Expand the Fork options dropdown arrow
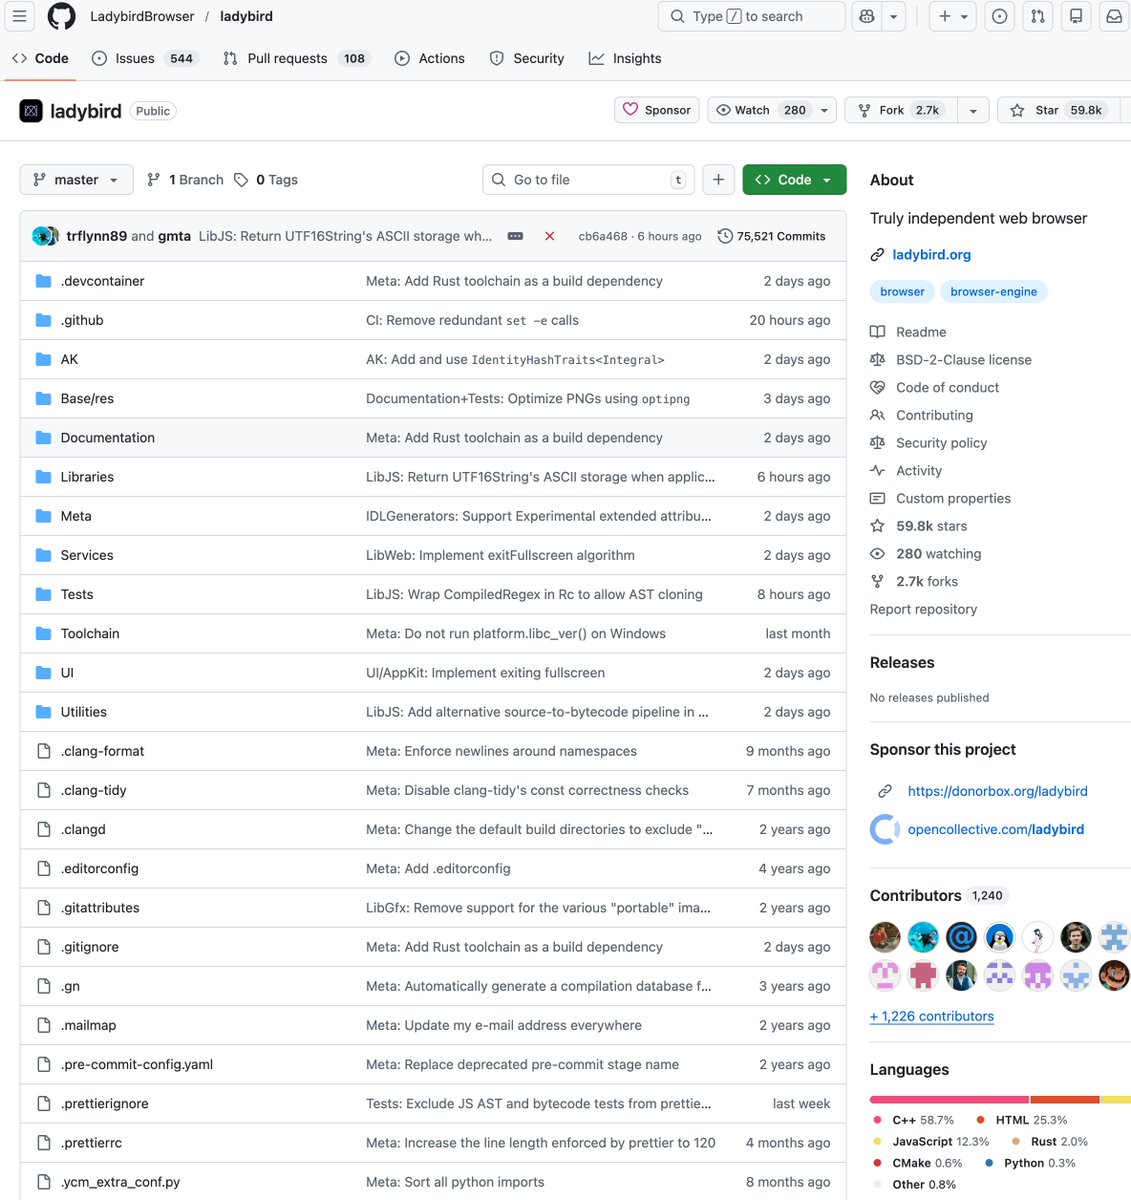Screen dimensions: 1131x1200 point(973,110)
